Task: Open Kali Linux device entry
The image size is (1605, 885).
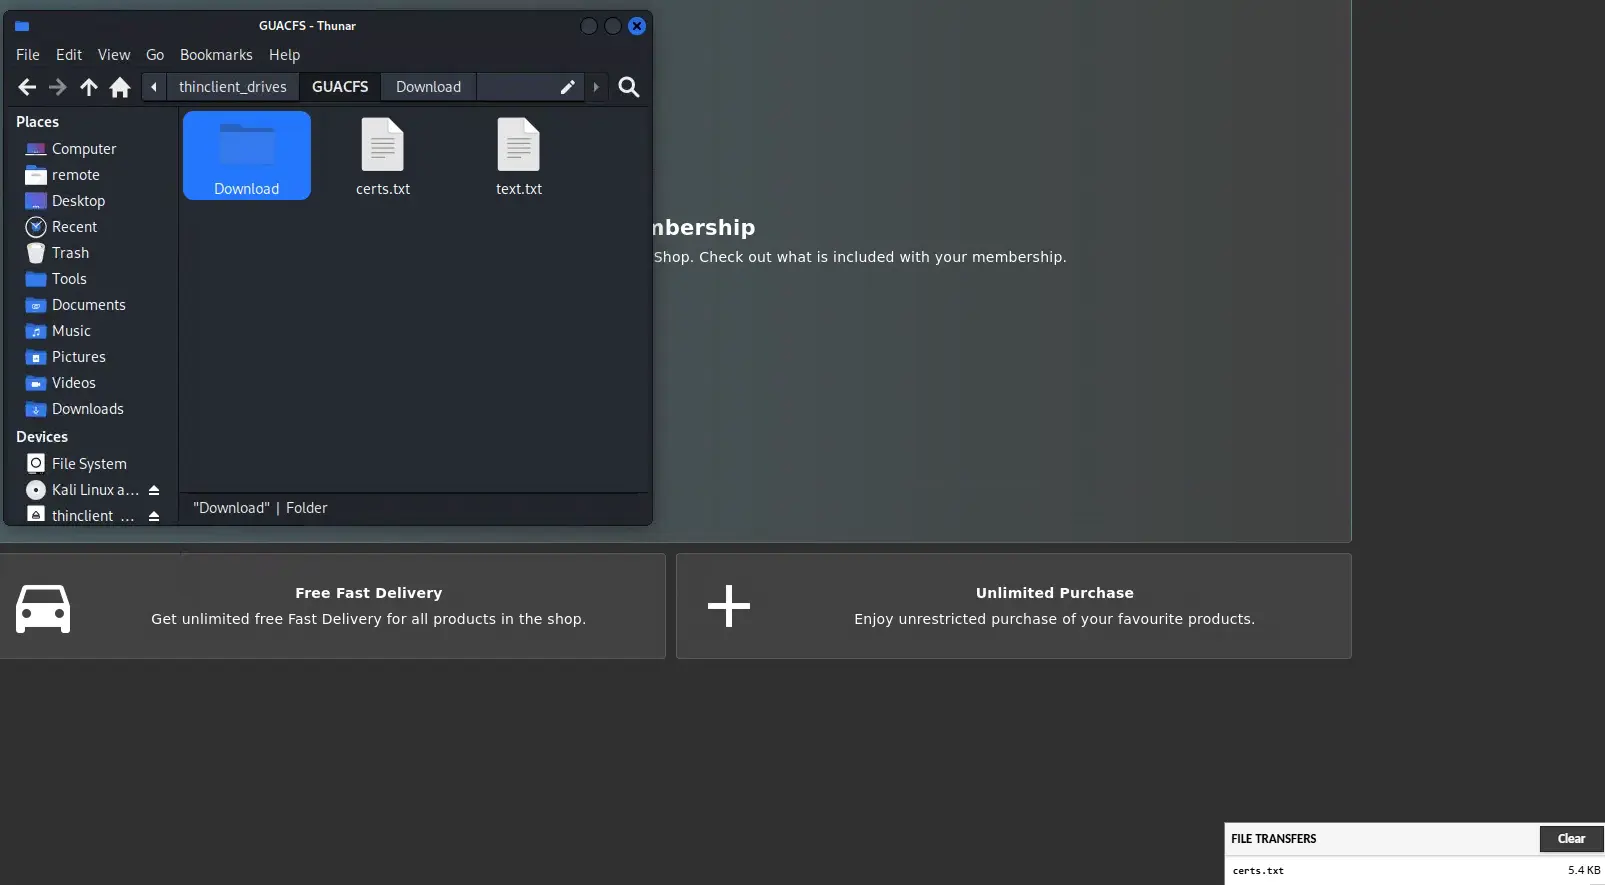Action: click(x=82, y=490)
